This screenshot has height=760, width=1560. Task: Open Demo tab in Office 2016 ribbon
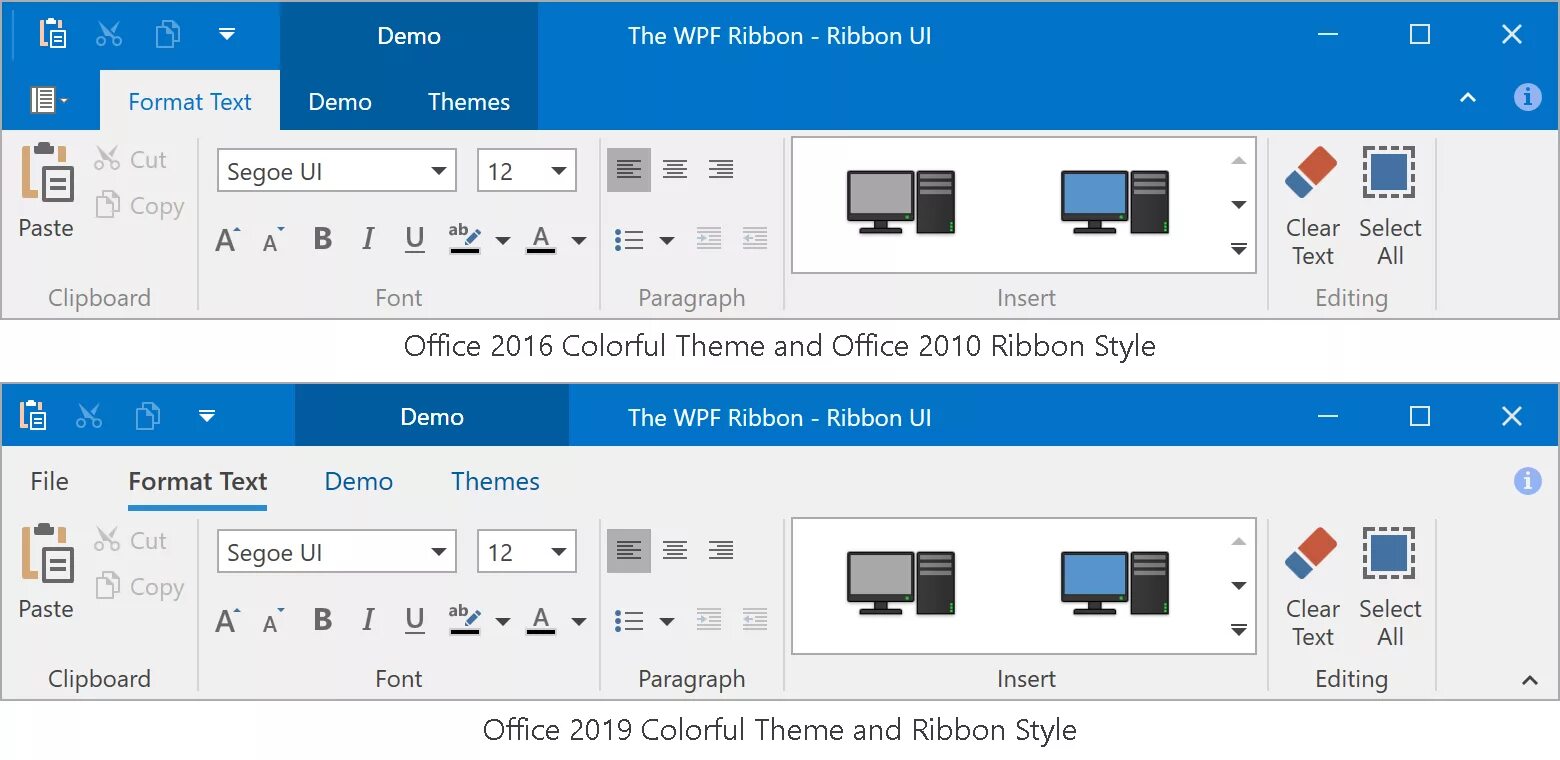coord(340,101)
